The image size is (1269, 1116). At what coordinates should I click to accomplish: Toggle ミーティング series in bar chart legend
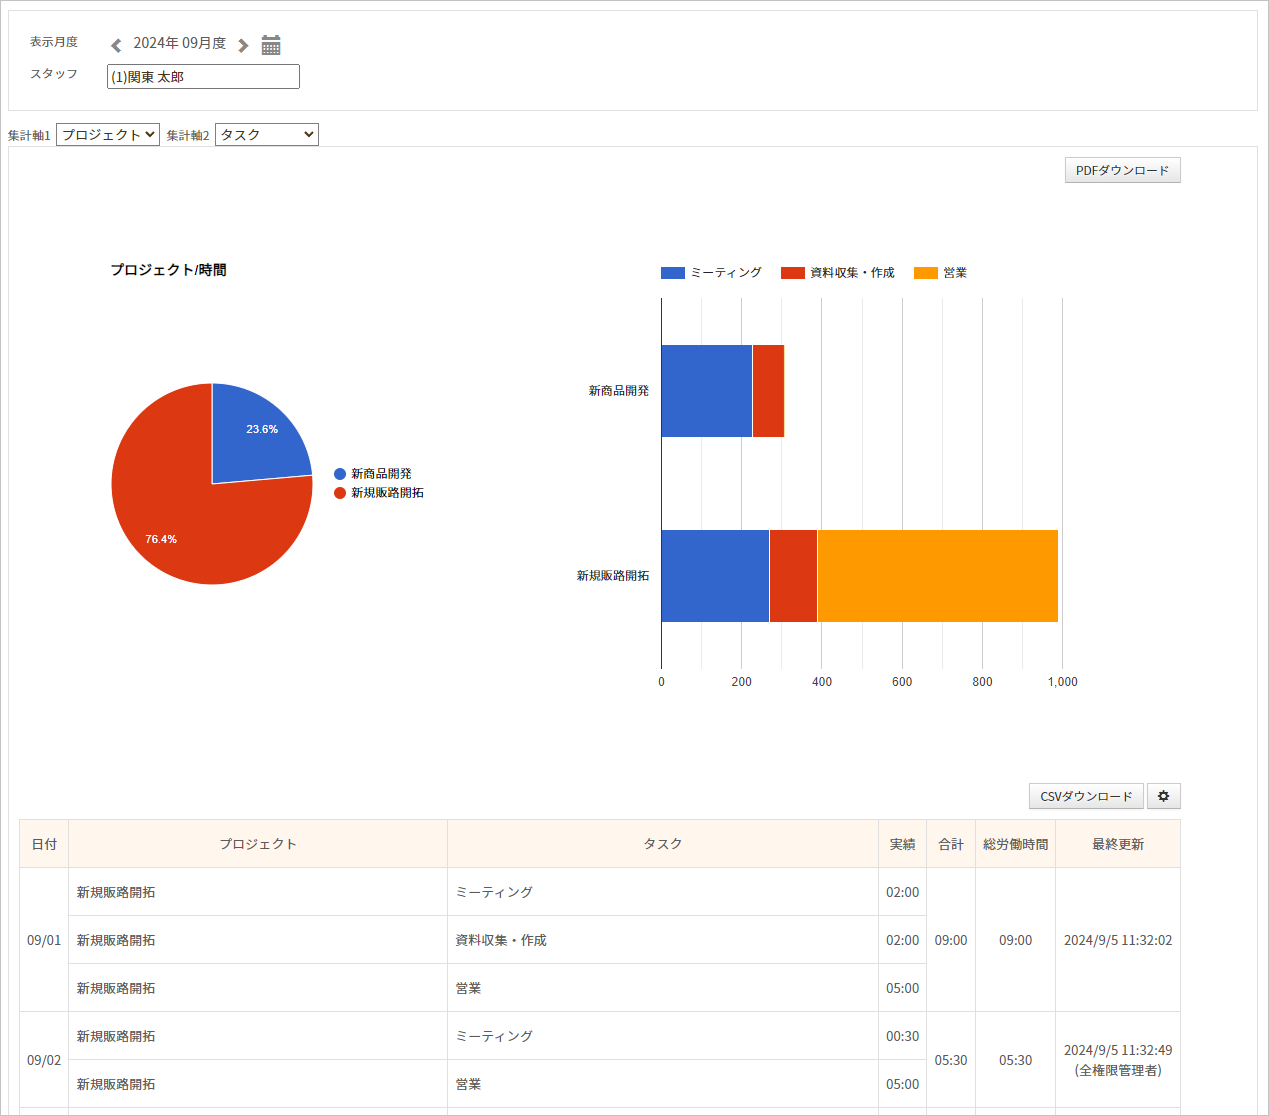click(712, 273)
